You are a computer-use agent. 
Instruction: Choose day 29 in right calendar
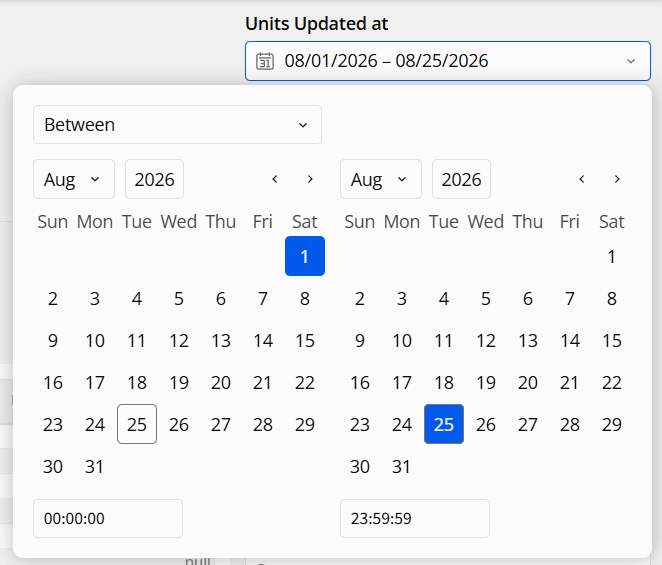[x=612, y=424]
